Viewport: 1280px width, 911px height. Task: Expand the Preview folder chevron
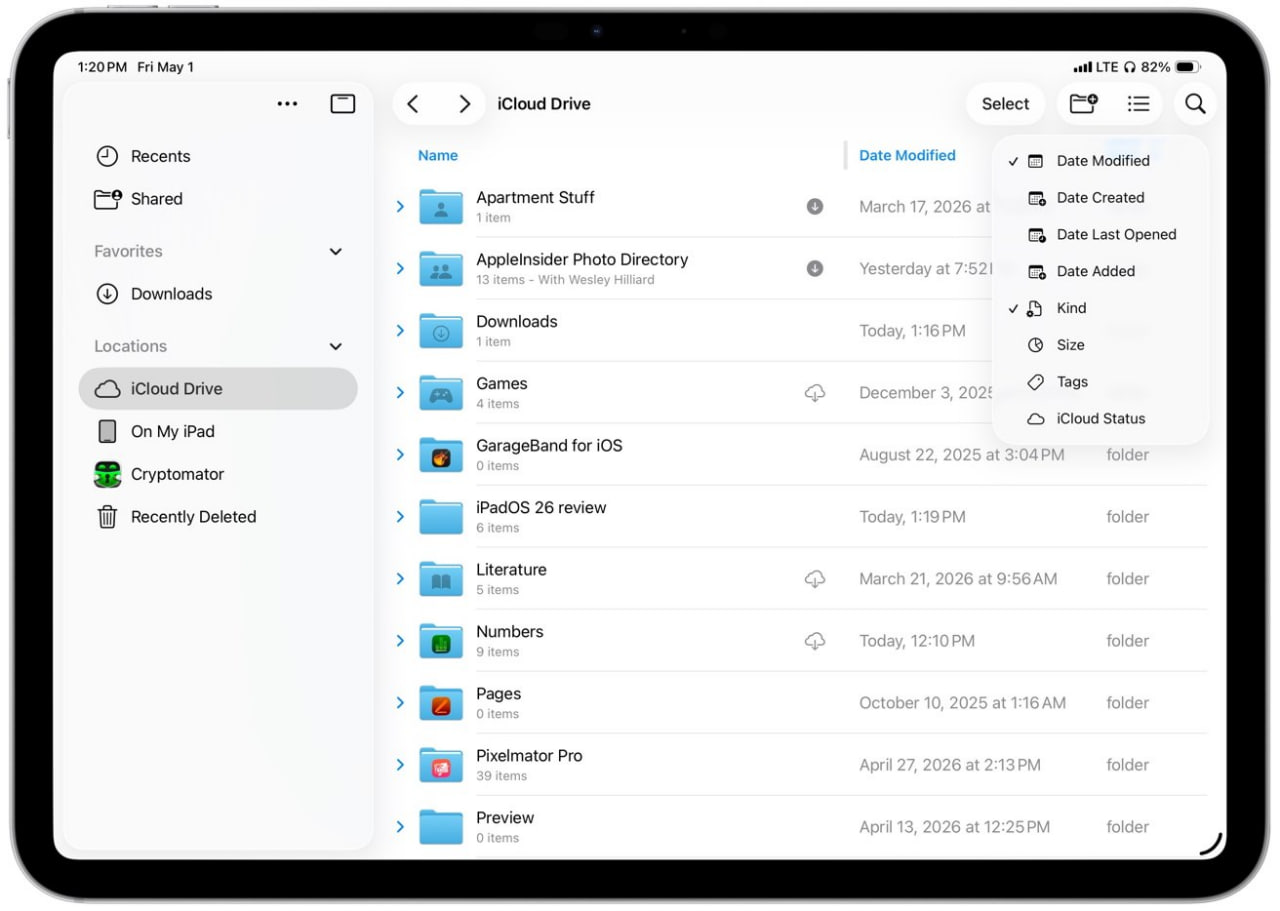point(400,826)
